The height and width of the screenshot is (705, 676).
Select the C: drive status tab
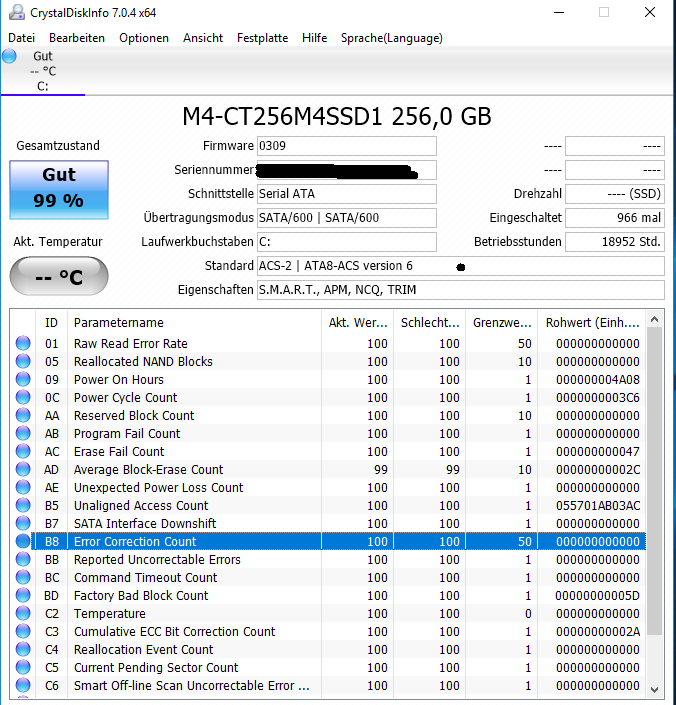point(43,71)
